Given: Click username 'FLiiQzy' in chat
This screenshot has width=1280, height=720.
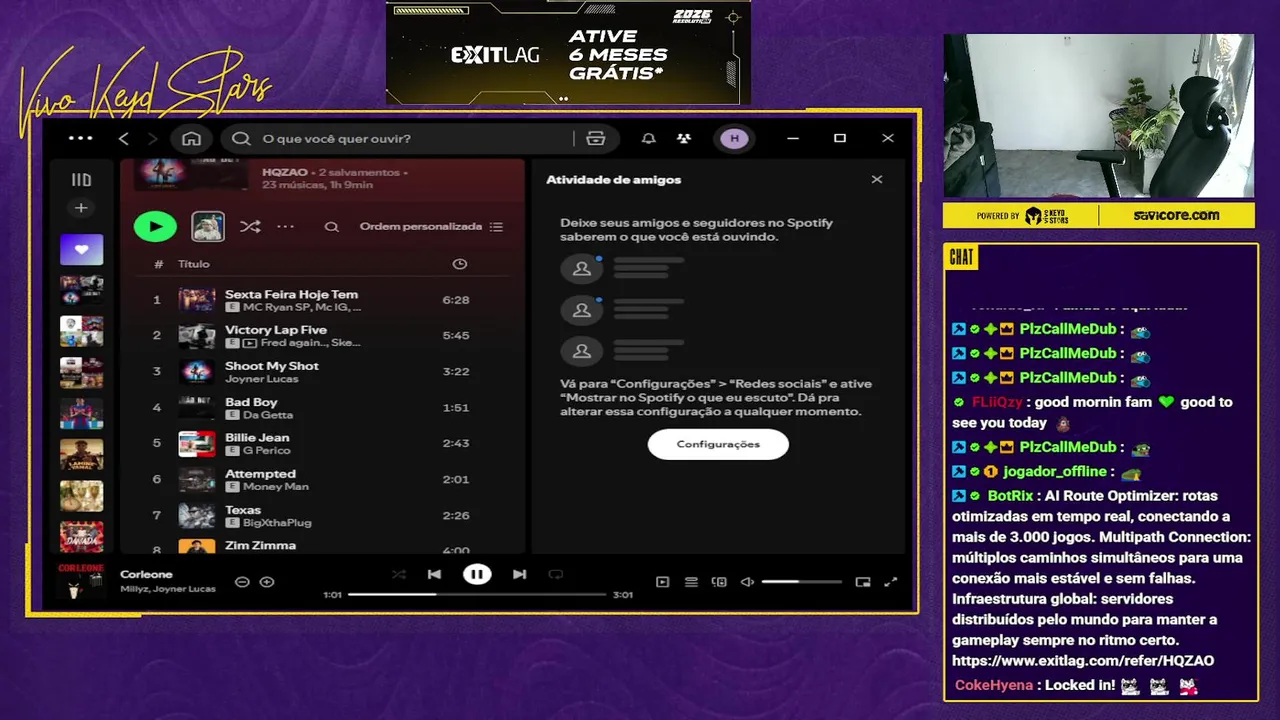Looking at the screenshot, I should [997, 402].
